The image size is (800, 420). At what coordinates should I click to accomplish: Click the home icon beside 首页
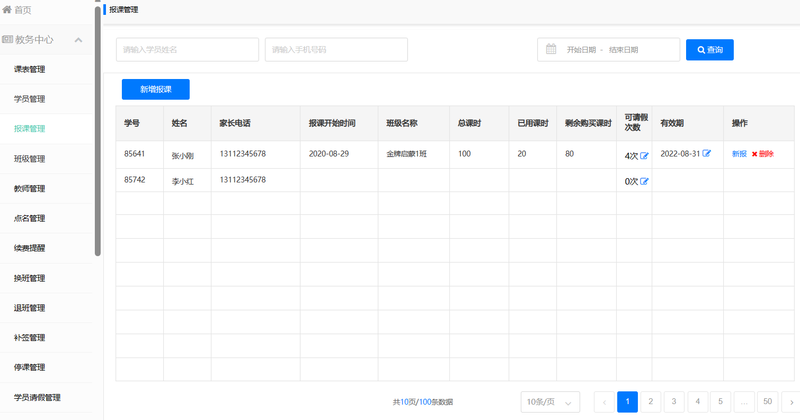point(7,10)
